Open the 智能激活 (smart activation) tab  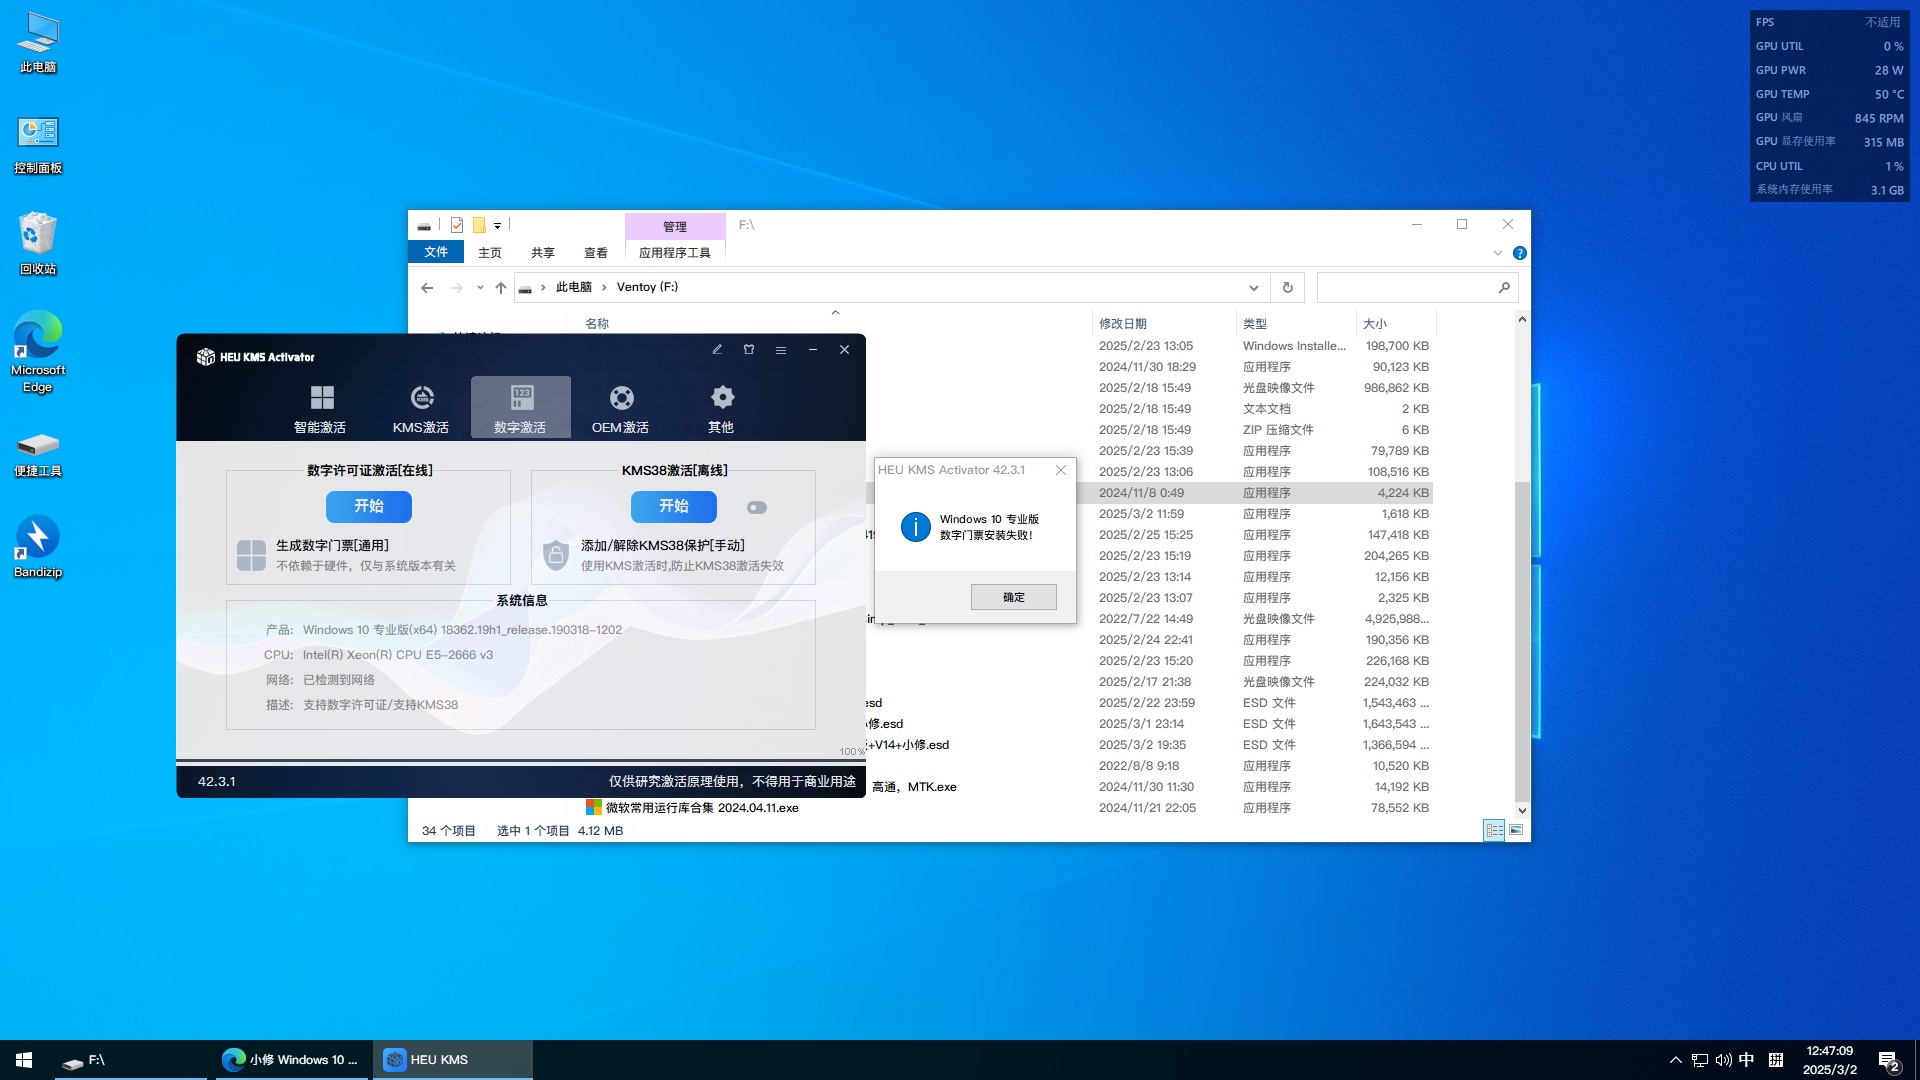(x=320, y=408)
